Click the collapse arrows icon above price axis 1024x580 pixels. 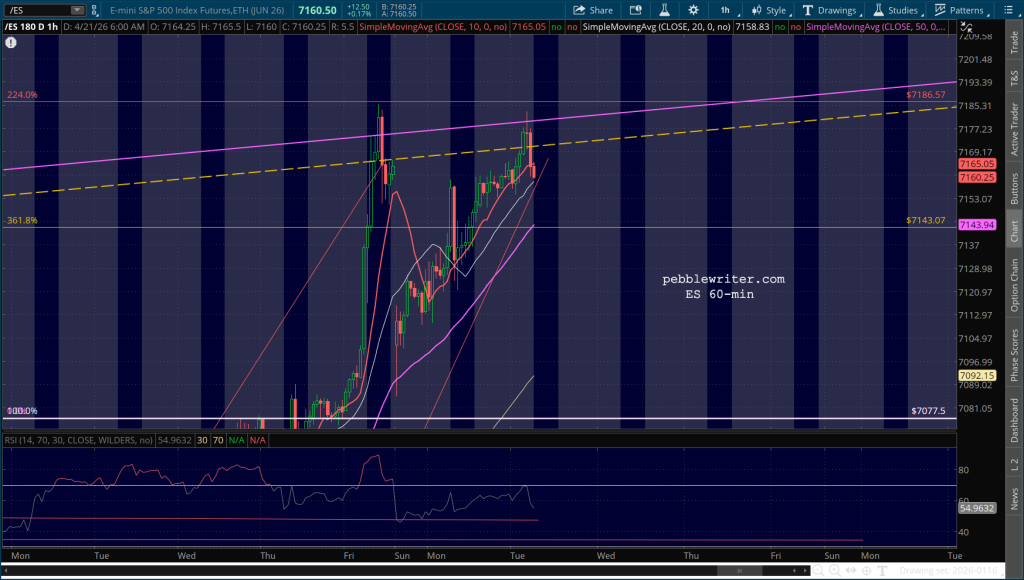click(x=967, y=27)
